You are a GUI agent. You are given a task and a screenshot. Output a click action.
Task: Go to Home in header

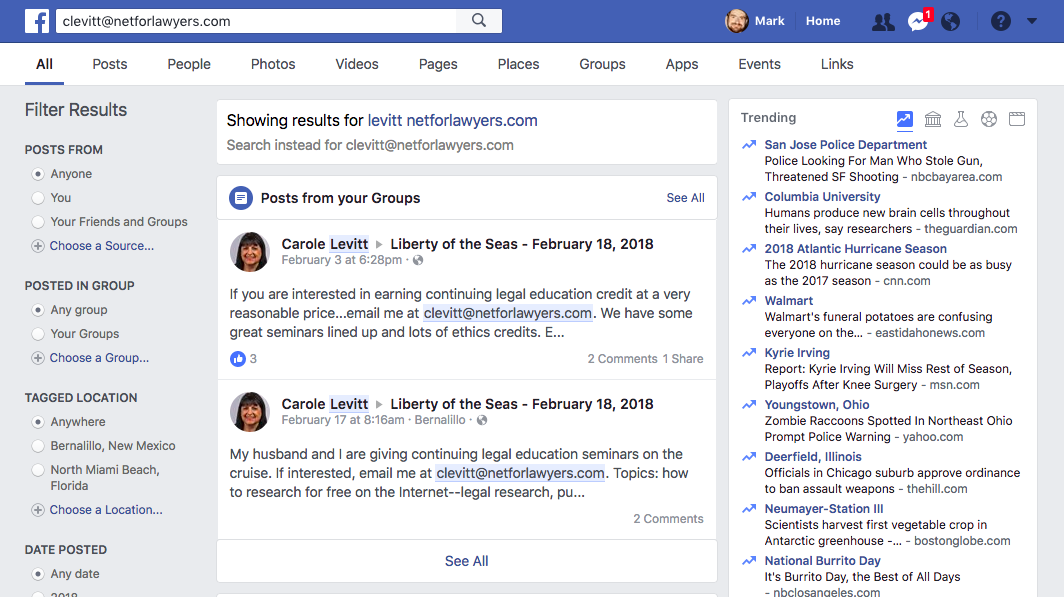pos(823,21)
